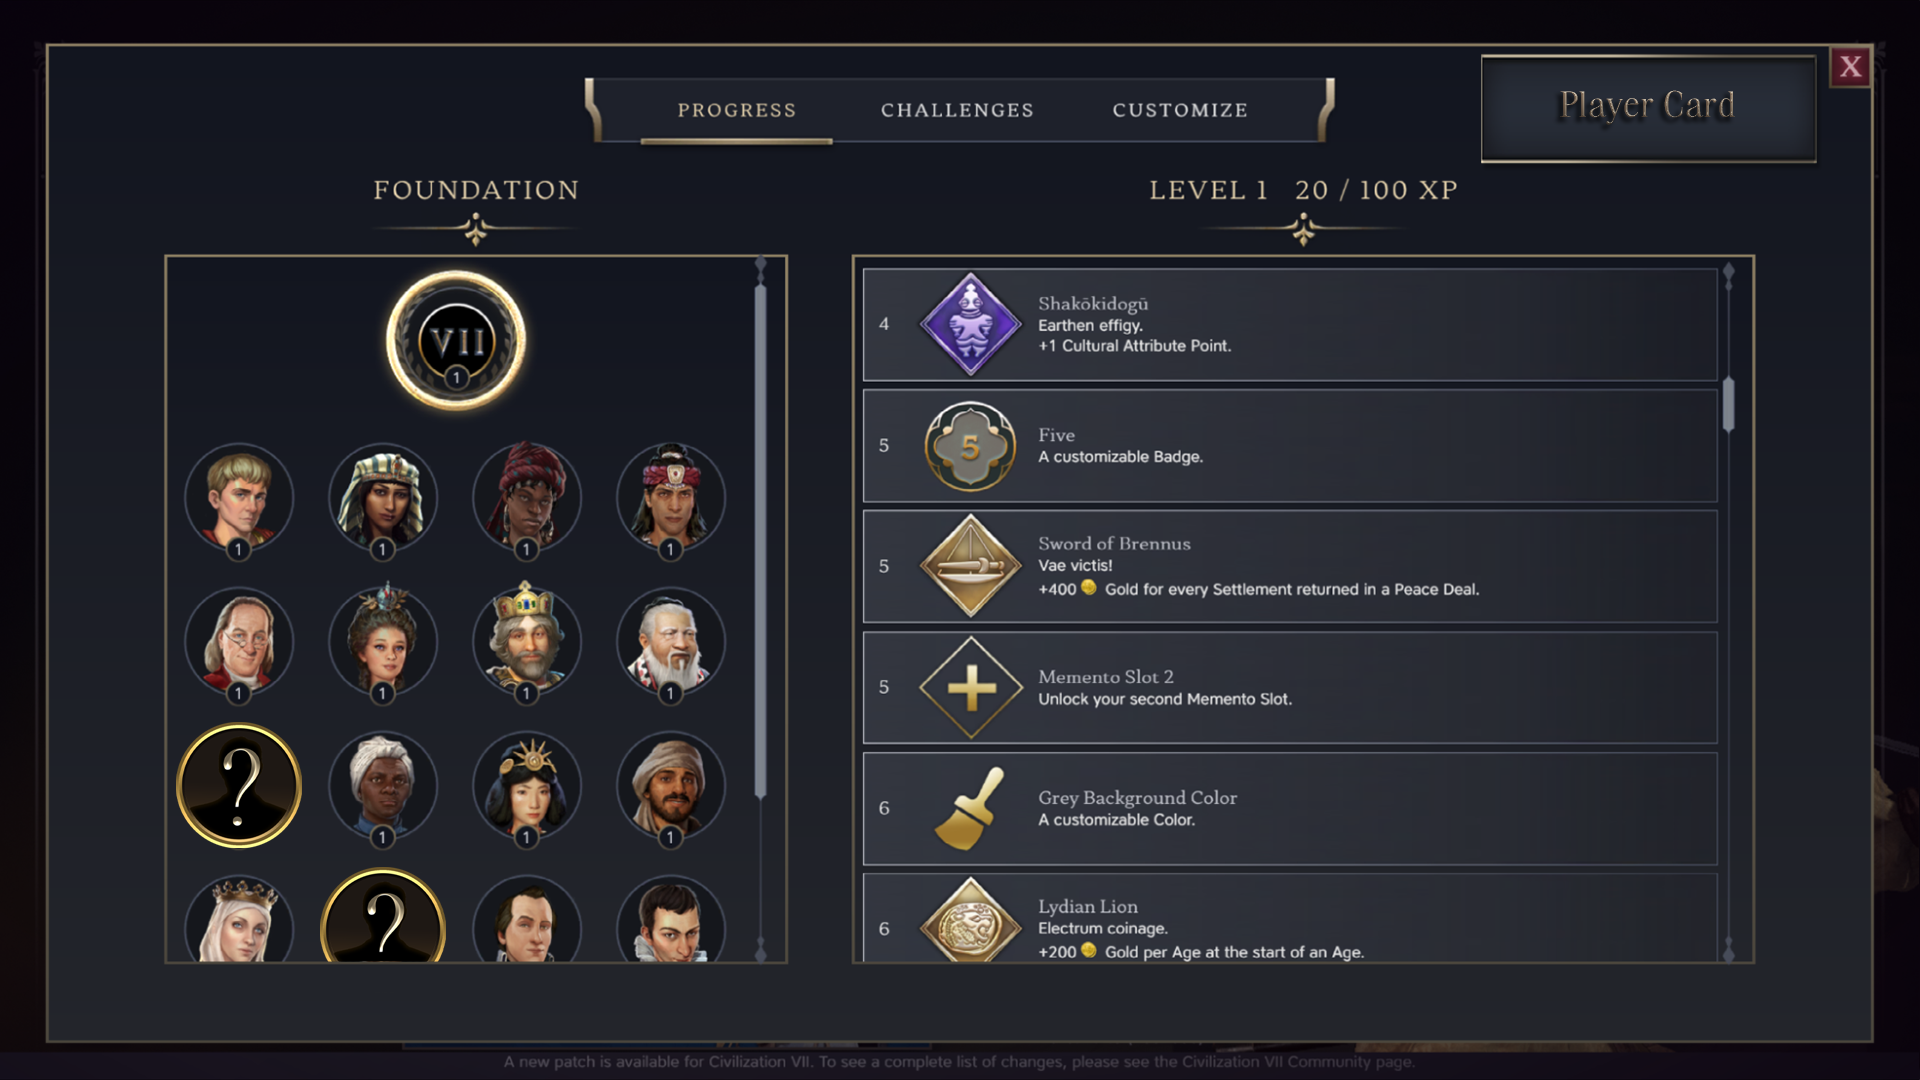Open the Player Card button

click(1648, 108)
